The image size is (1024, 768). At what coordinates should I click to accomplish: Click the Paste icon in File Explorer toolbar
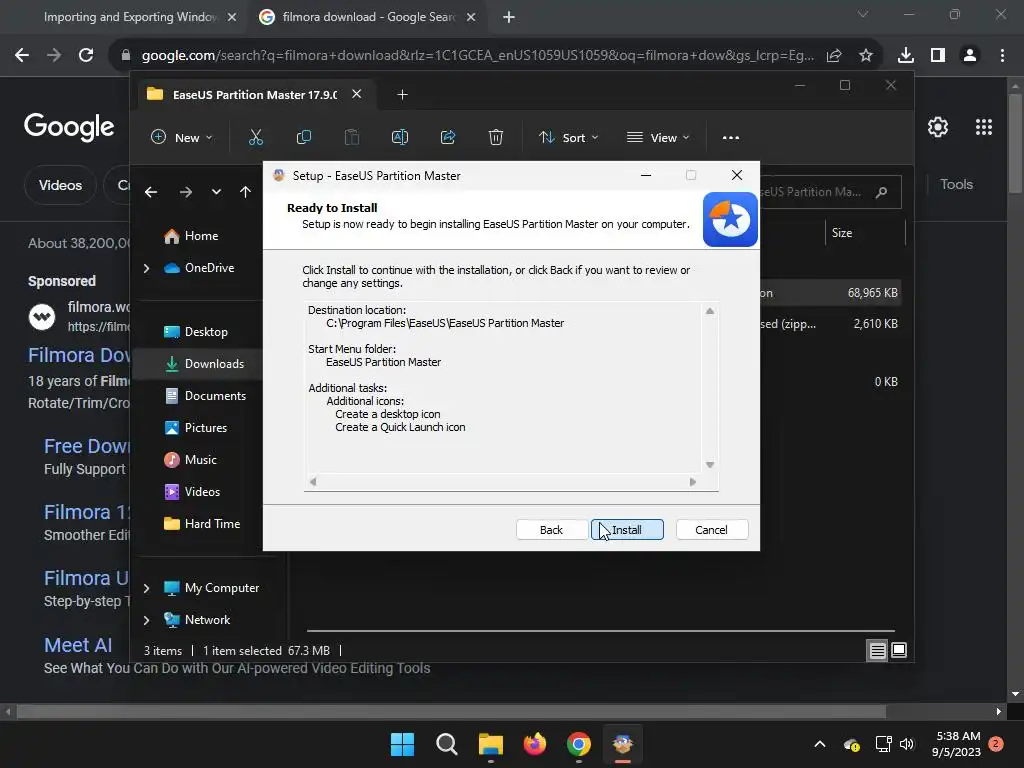pyautogui.click(x=352, y=137)
